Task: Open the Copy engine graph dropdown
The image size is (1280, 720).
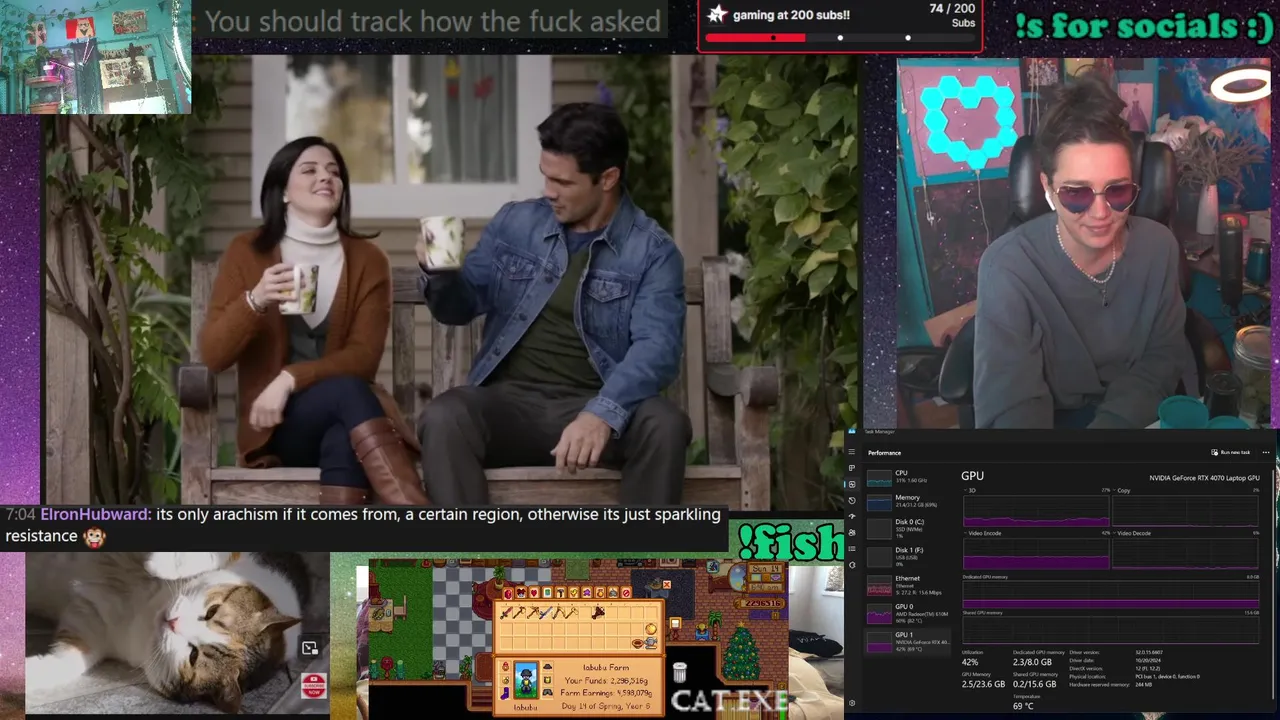Action: 1121,490
